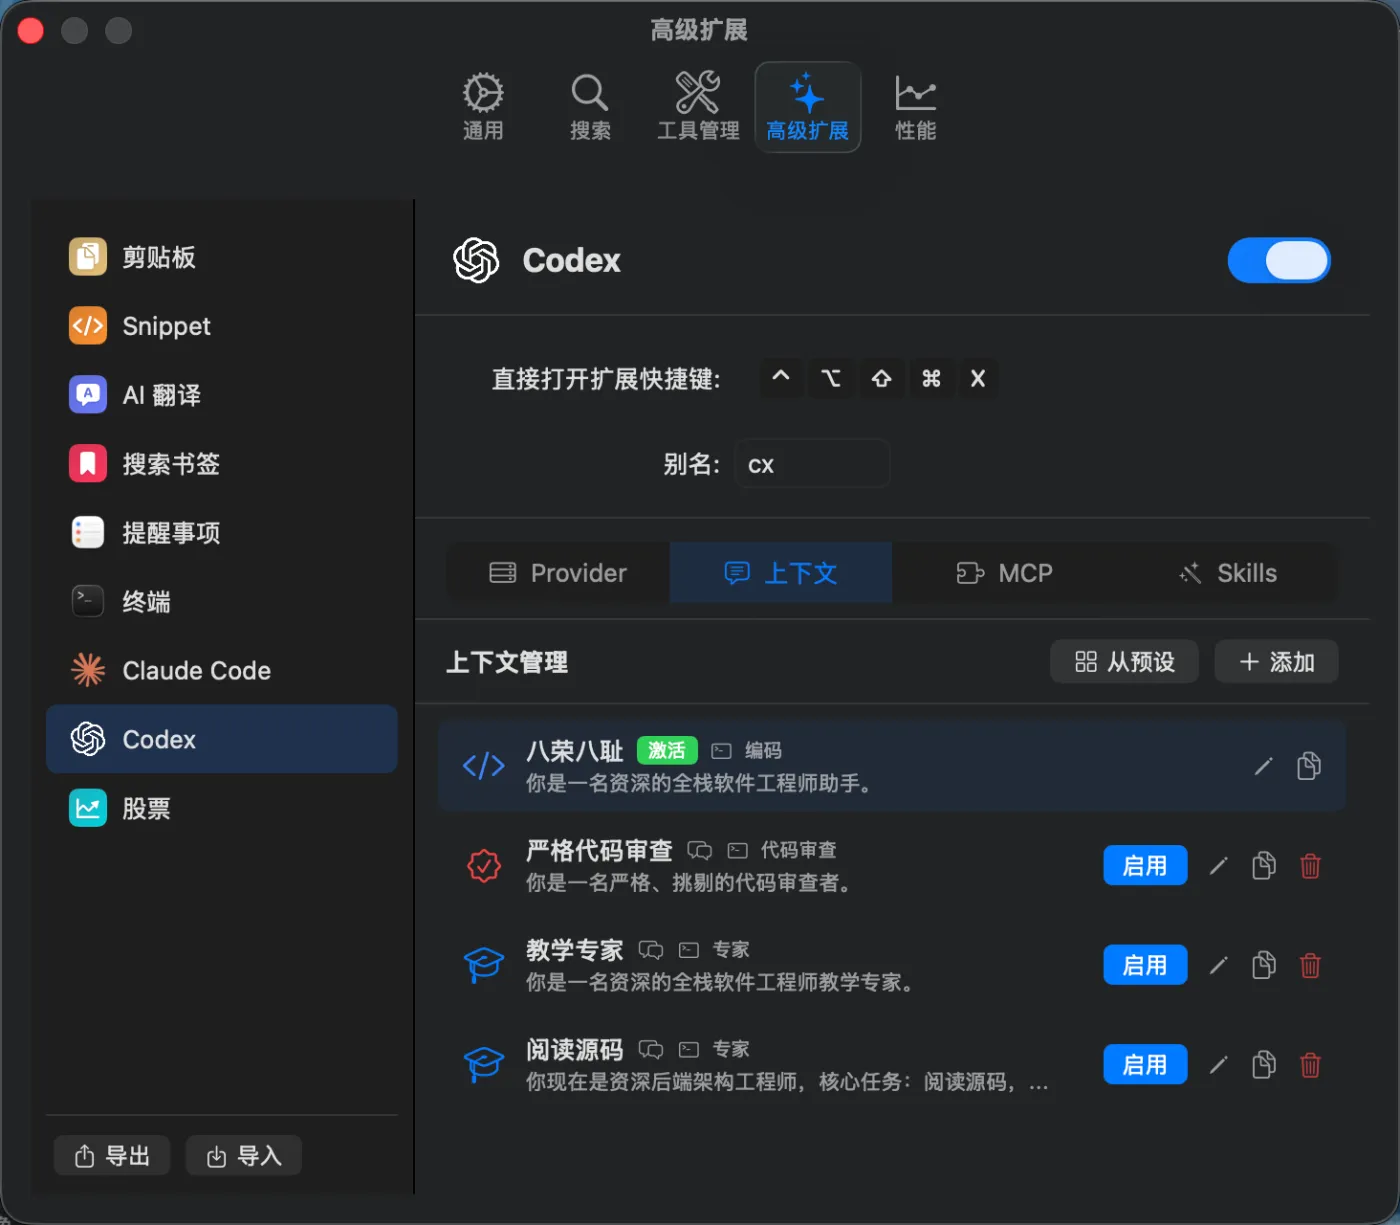Toggle the Codex extension switch off
The image size is (1400, 1225).
pyautogui.click(x=1279, y=261)
